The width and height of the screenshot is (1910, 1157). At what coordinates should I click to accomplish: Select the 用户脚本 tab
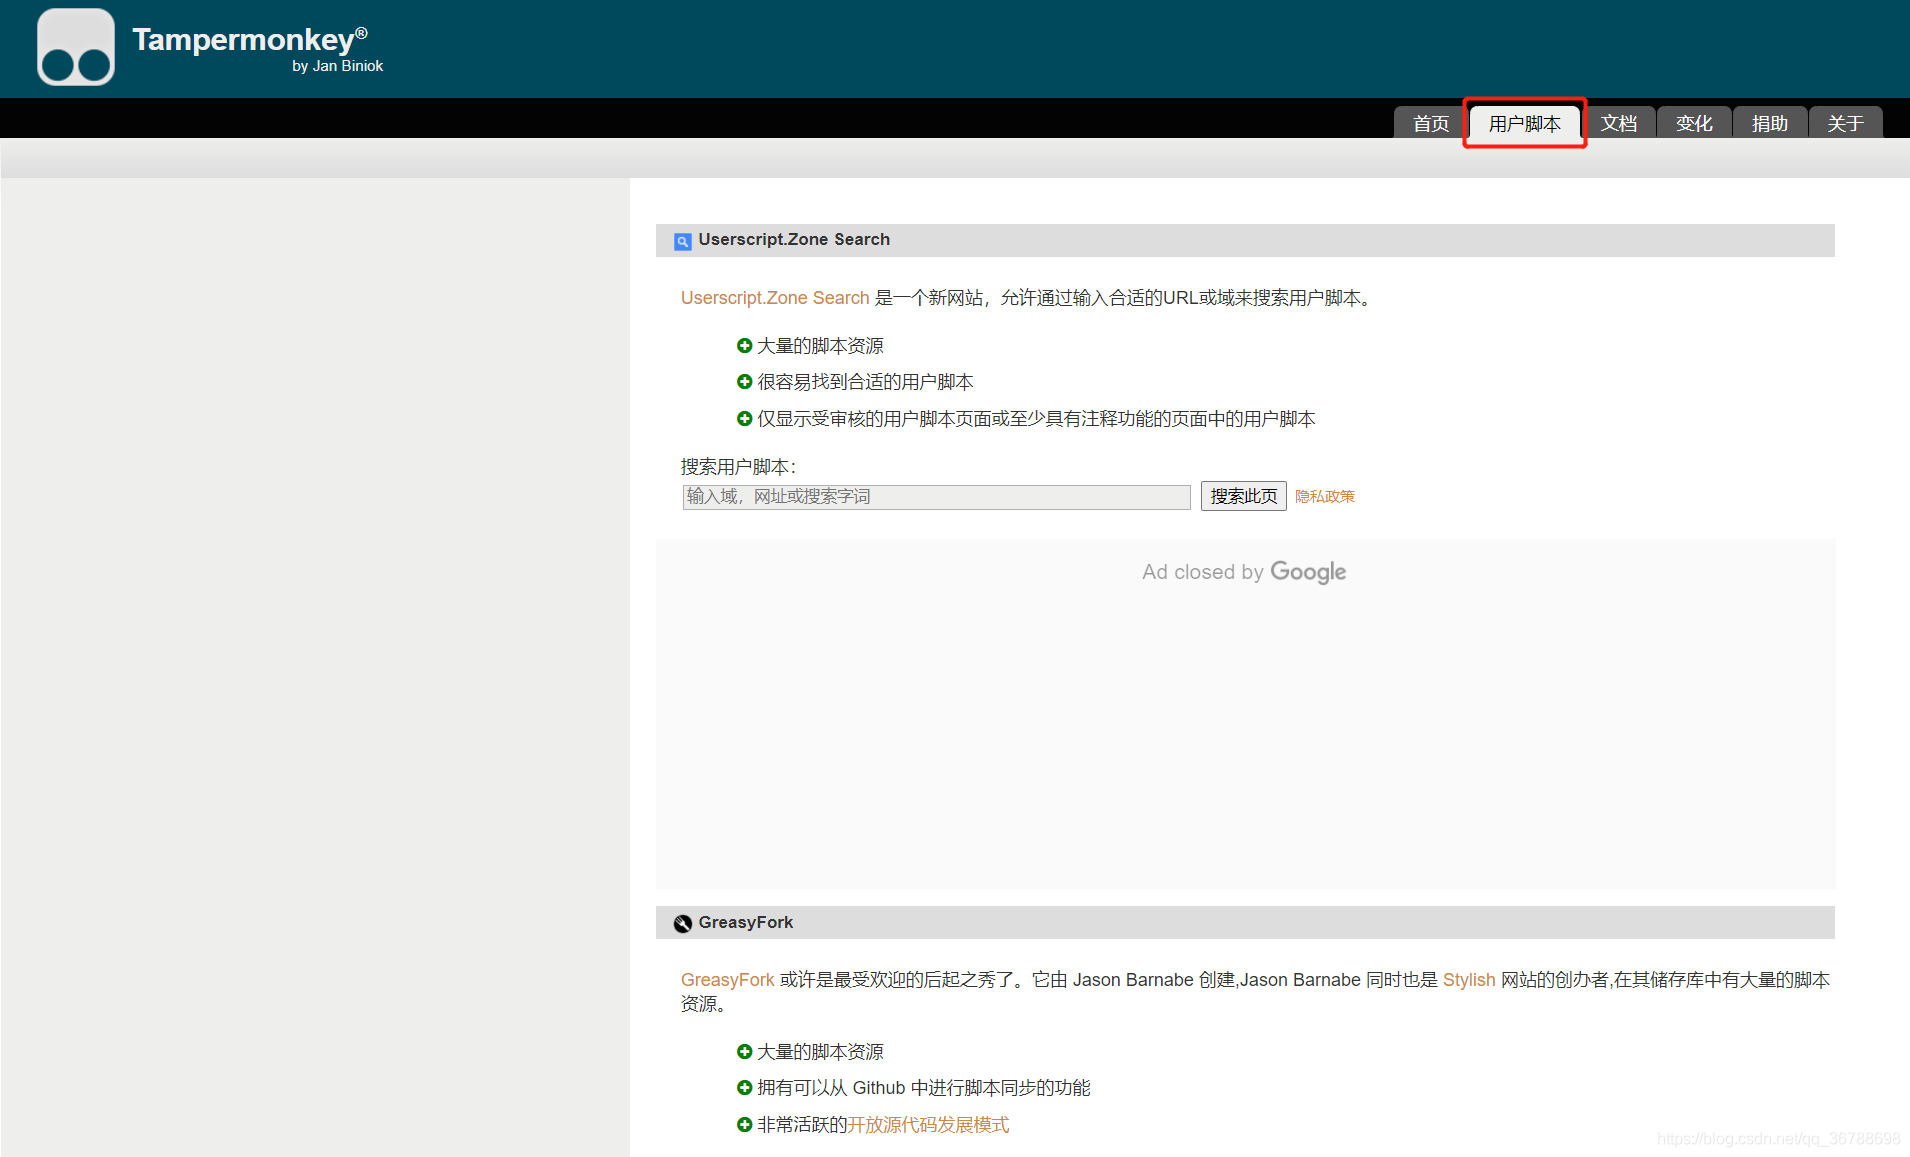tap(1524, 123)
